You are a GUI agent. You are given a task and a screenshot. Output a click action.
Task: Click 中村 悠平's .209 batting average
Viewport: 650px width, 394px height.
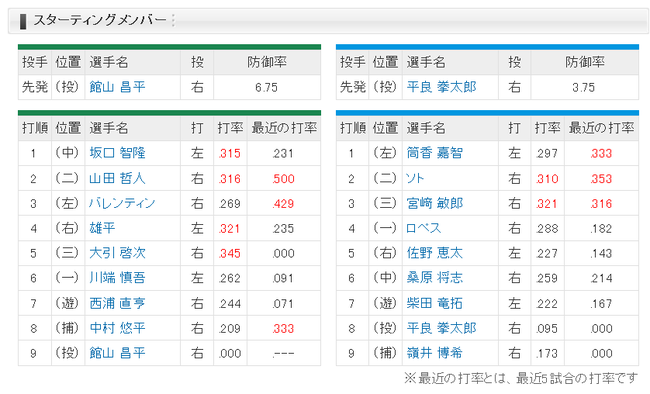point(230,328)
